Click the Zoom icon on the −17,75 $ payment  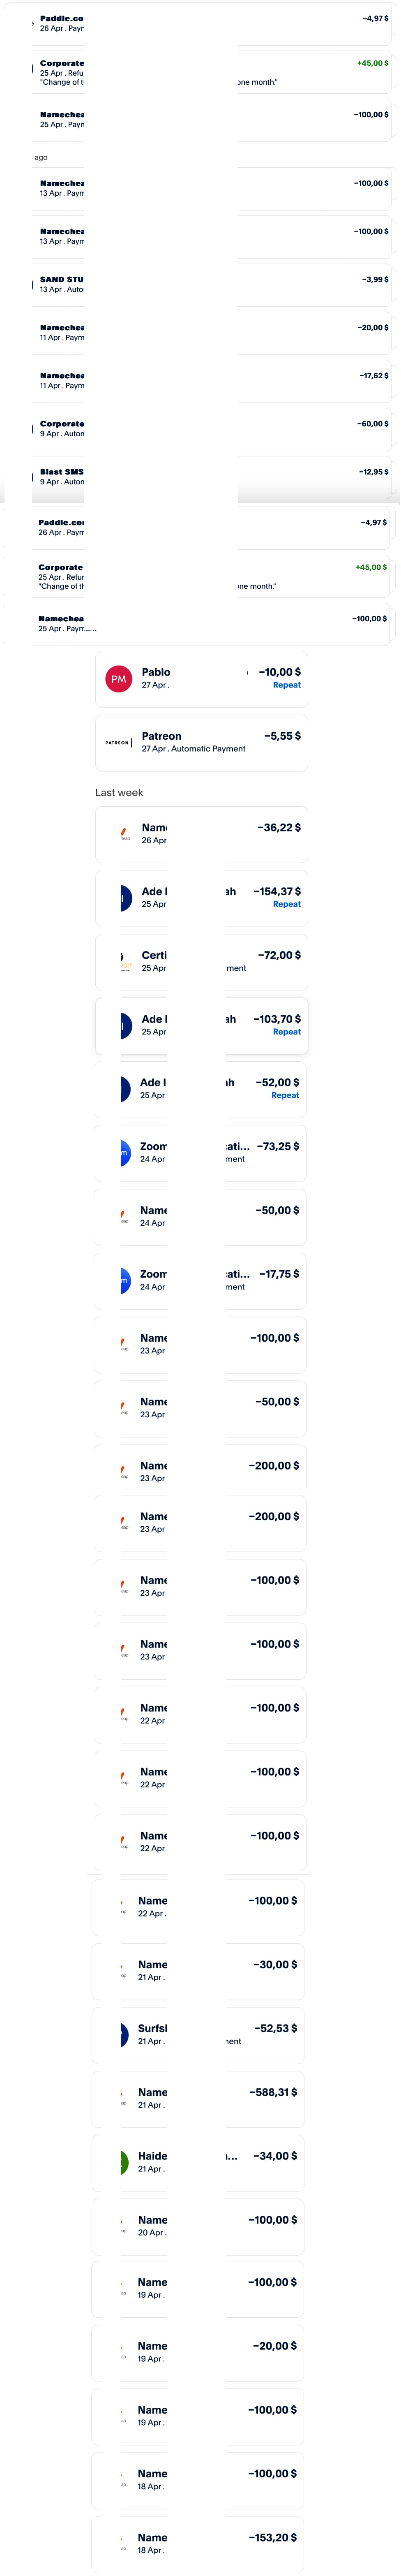(125, 1281)
